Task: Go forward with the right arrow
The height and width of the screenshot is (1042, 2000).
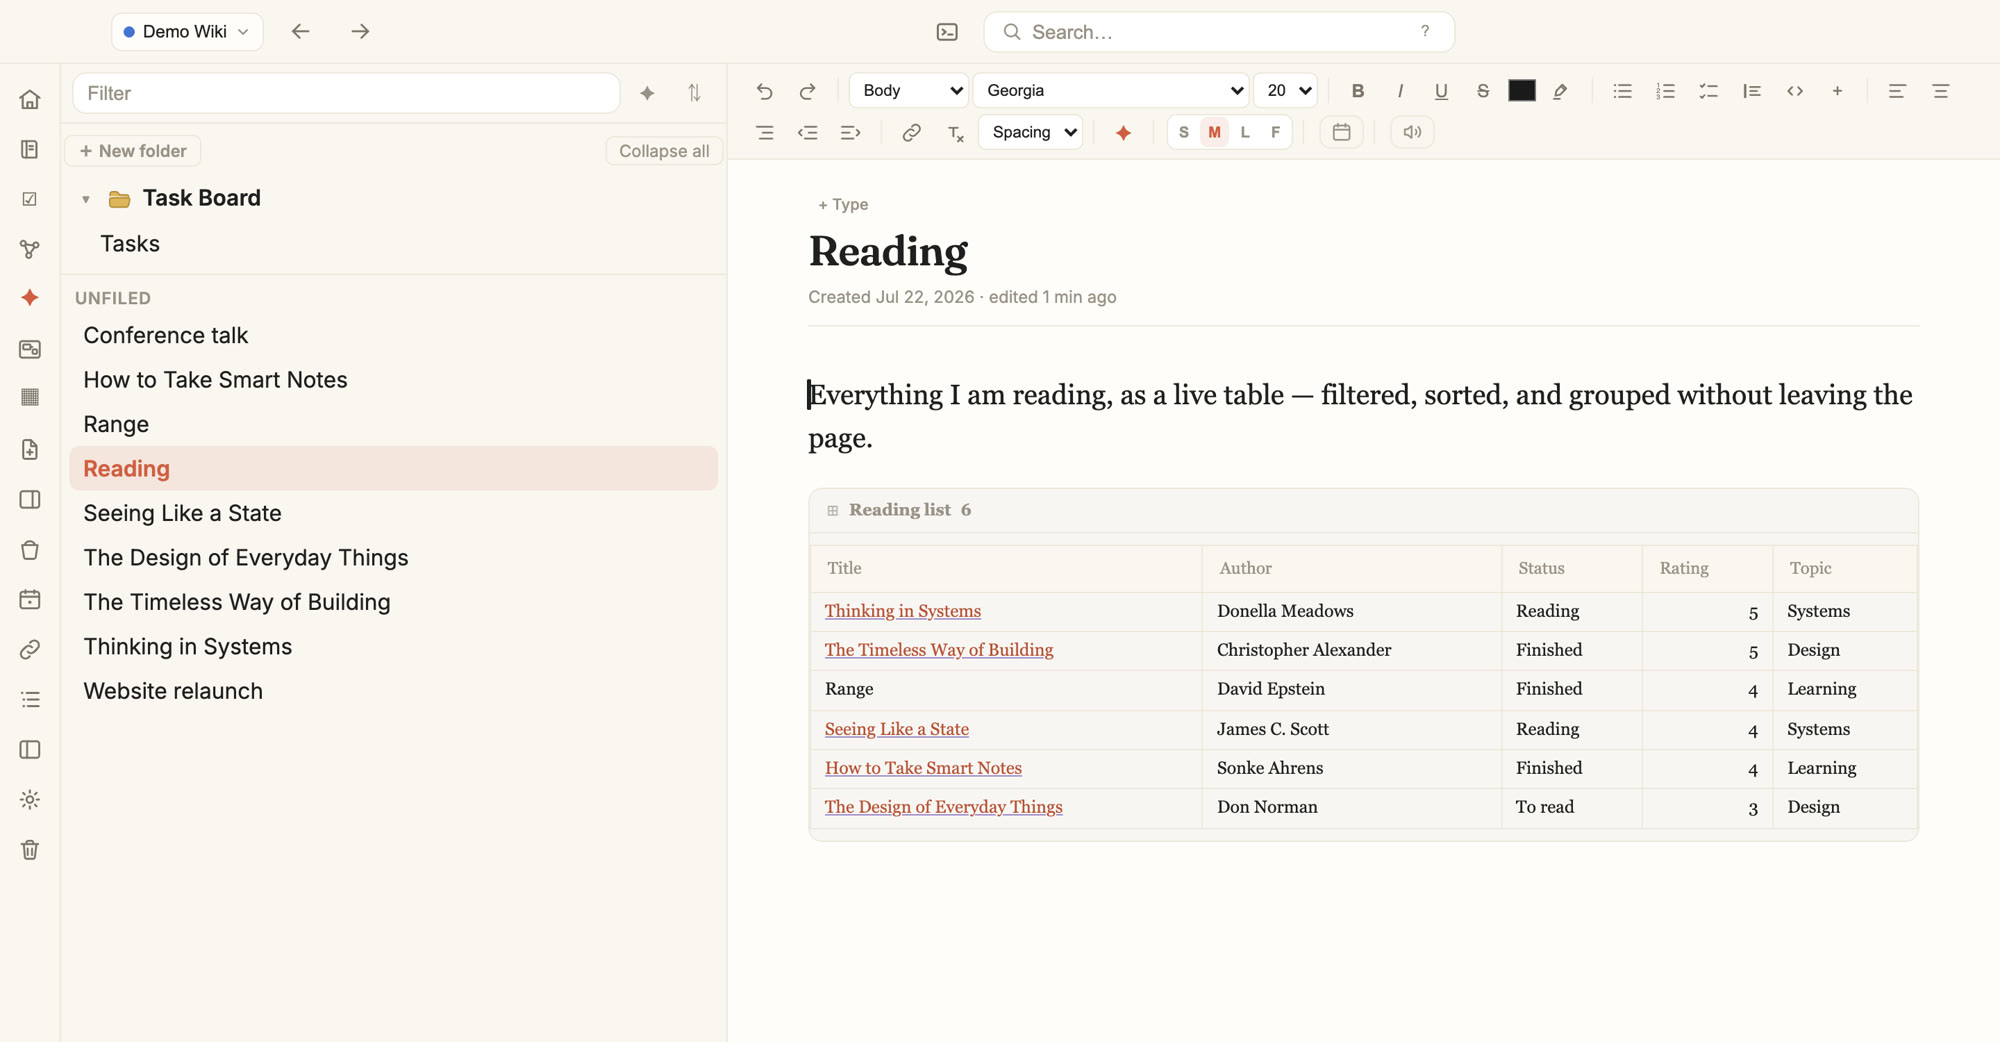Action: pyautogui.click(x=360, y=32)
